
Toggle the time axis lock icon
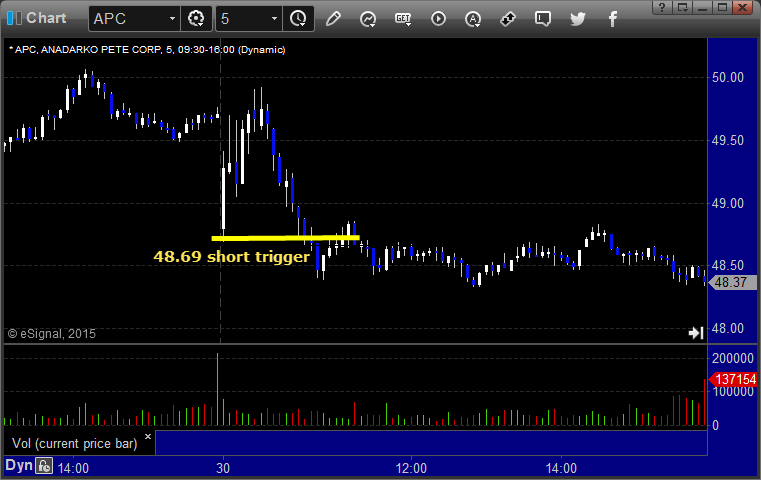pos(44,466)
